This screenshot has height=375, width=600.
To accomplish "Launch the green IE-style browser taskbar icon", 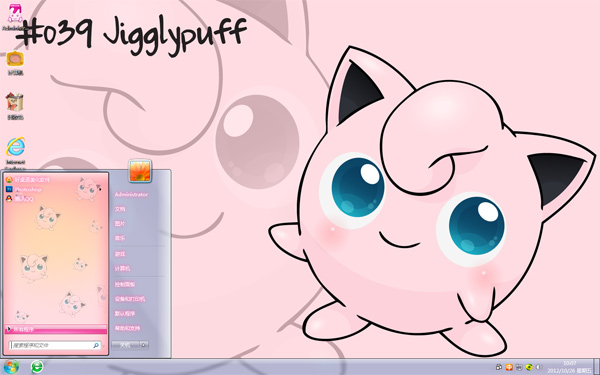I will [x=37, y=367].
